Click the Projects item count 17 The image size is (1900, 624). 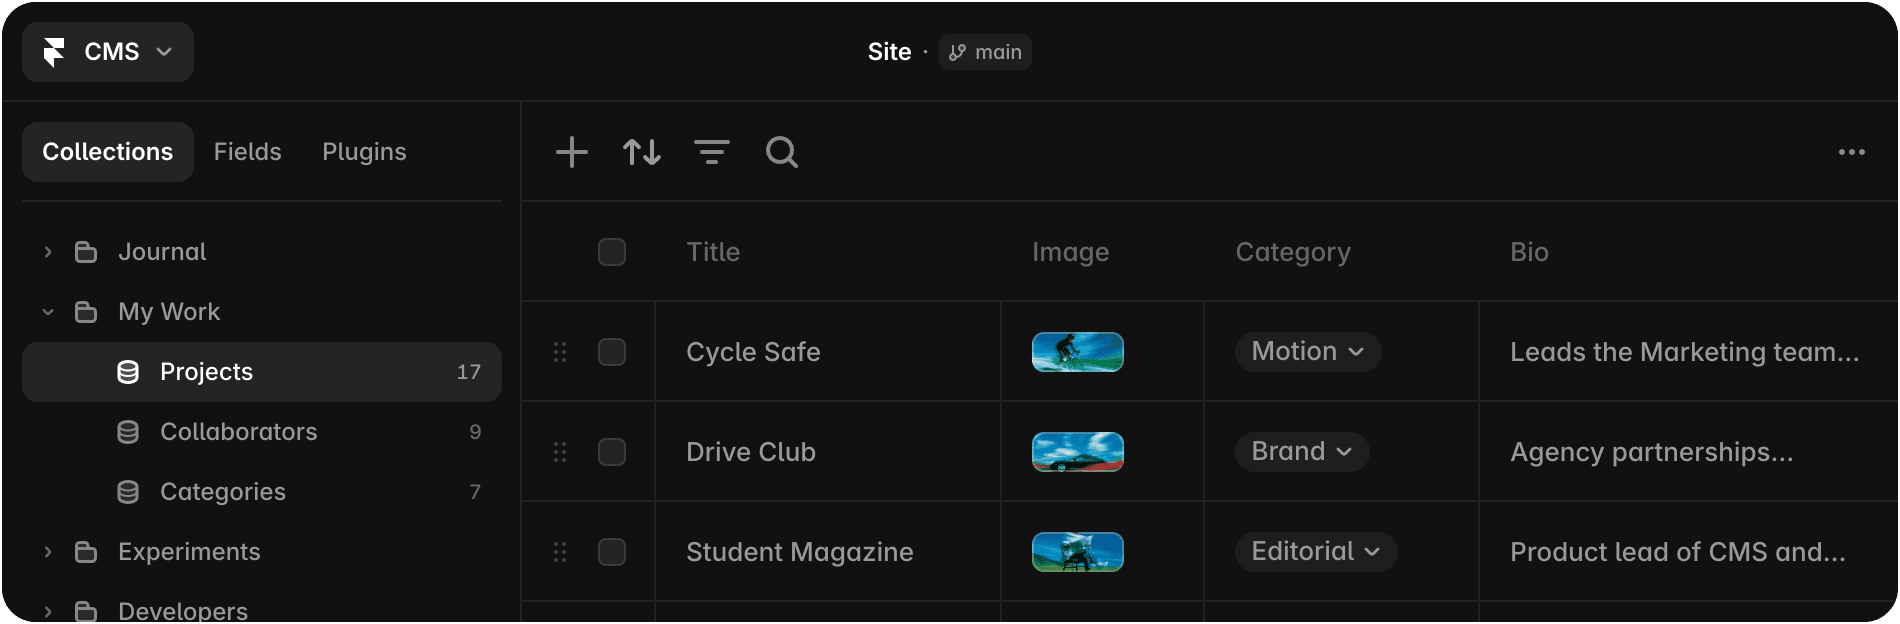469,372
